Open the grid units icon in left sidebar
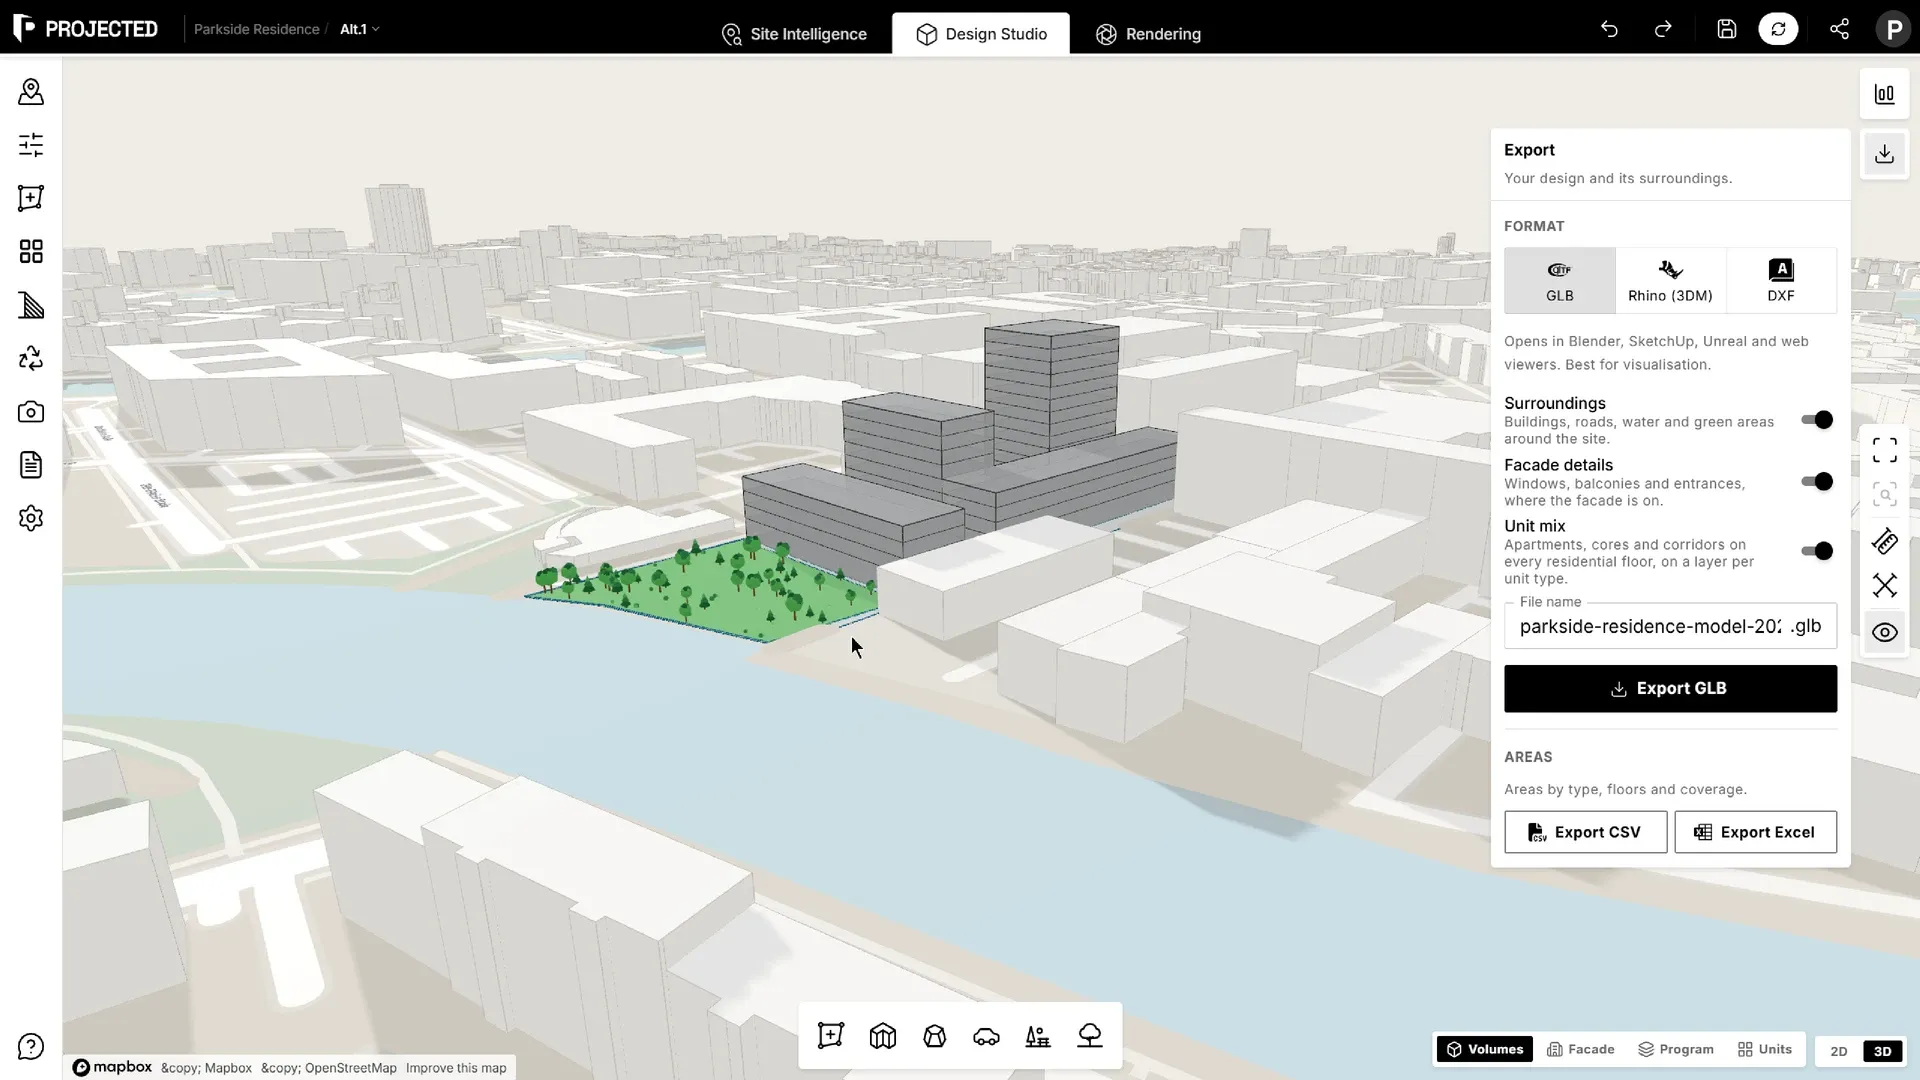This screenshot has height=1080, width=1920. point(31,251)
